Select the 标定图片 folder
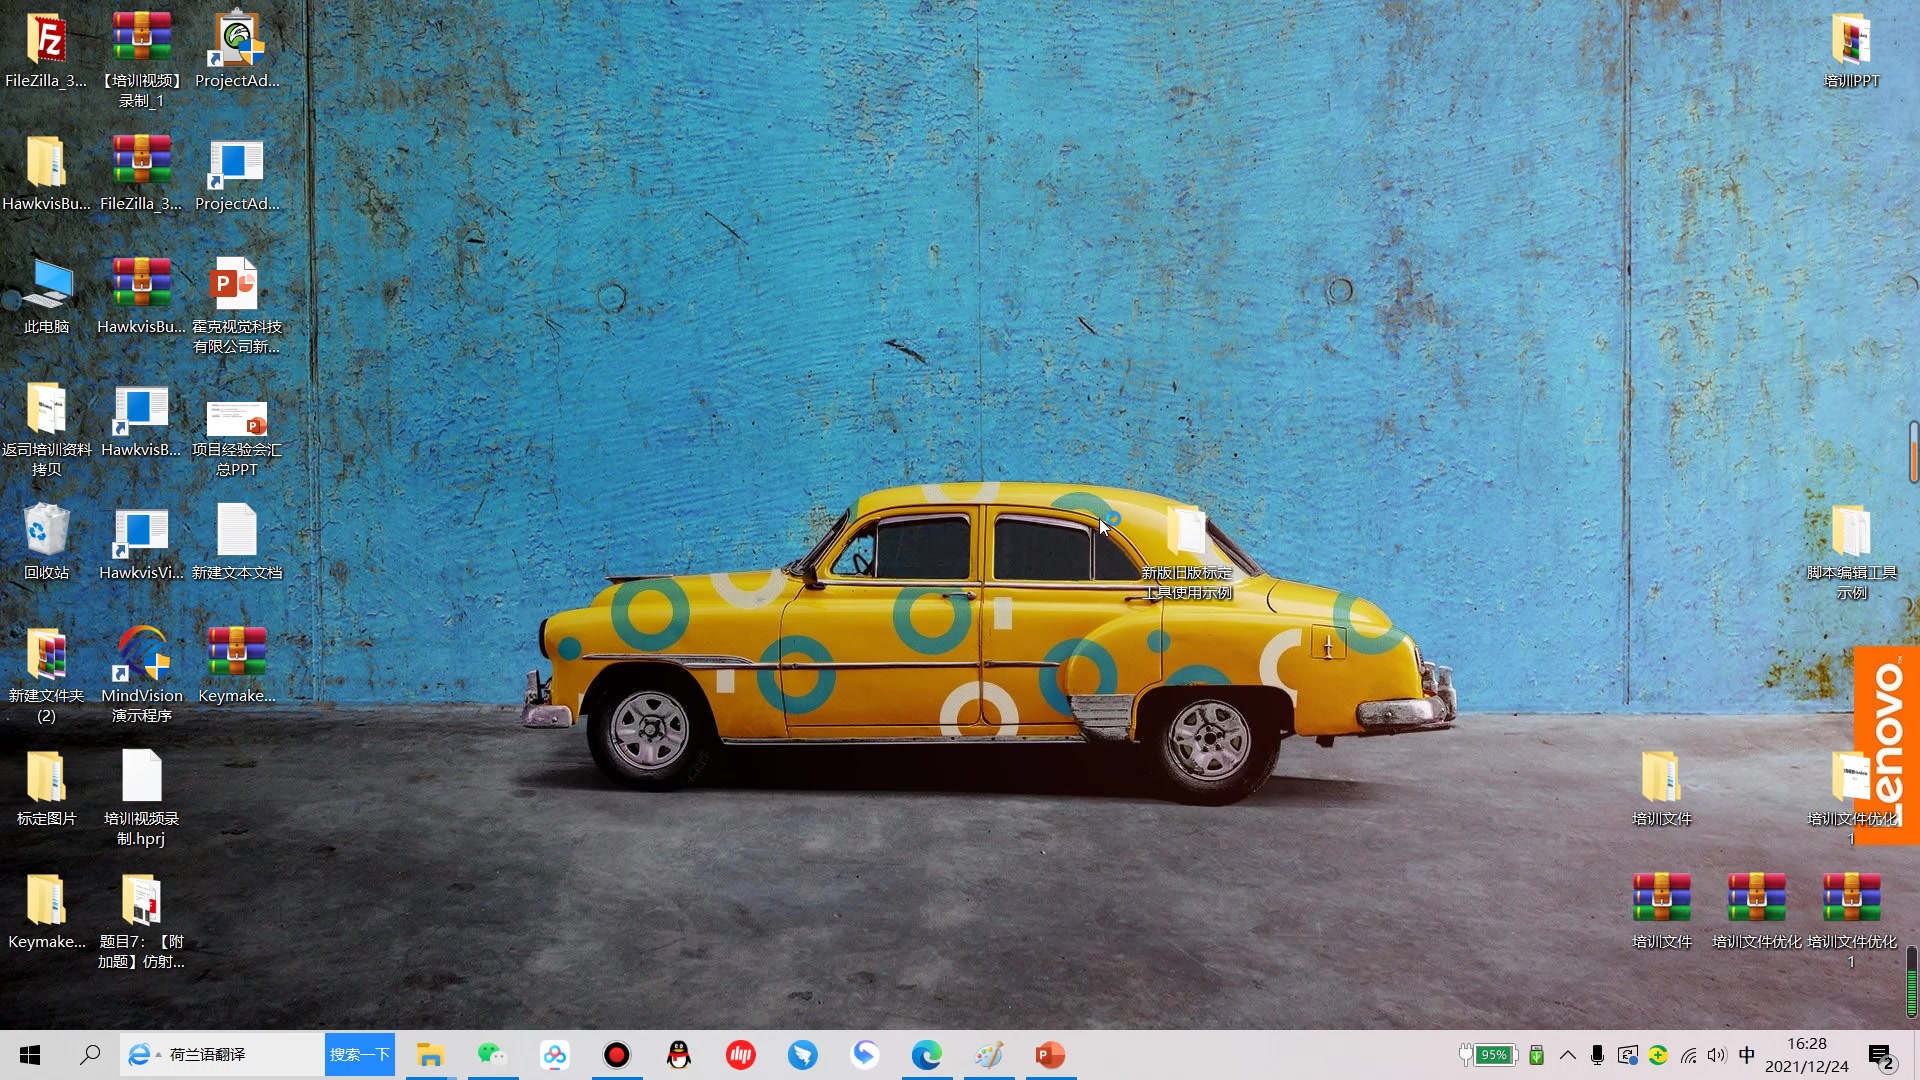The image size is (1920, 1080). (x=46, y=778)
